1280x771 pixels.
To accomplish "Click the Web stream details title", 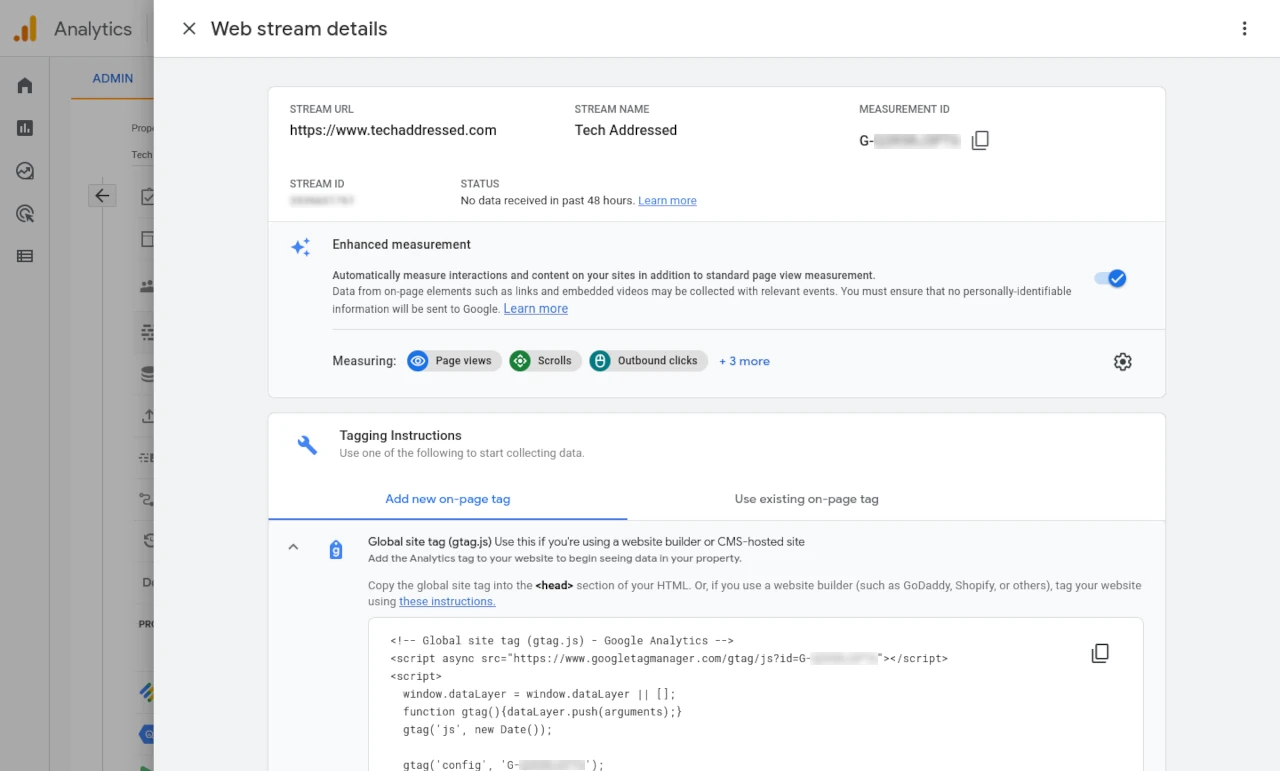I will point(299,29).
